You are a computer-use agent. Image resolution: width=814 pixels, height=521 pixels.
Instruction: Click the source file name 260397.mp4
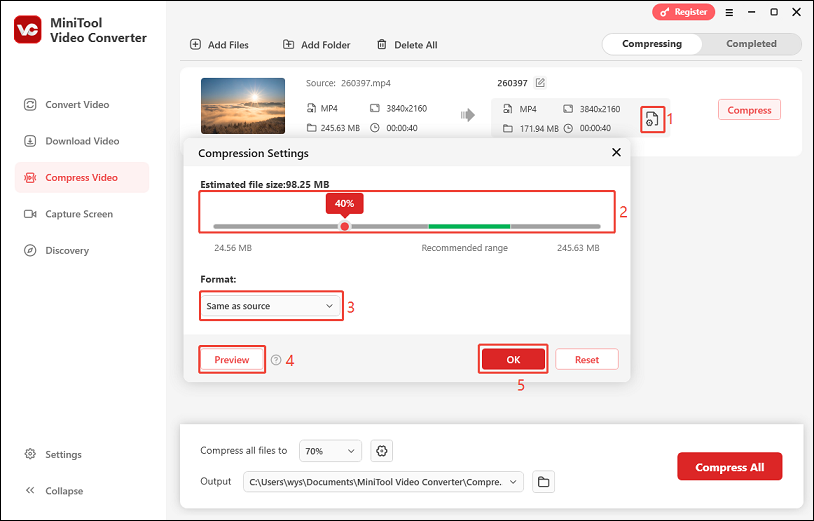click(365, 83)
